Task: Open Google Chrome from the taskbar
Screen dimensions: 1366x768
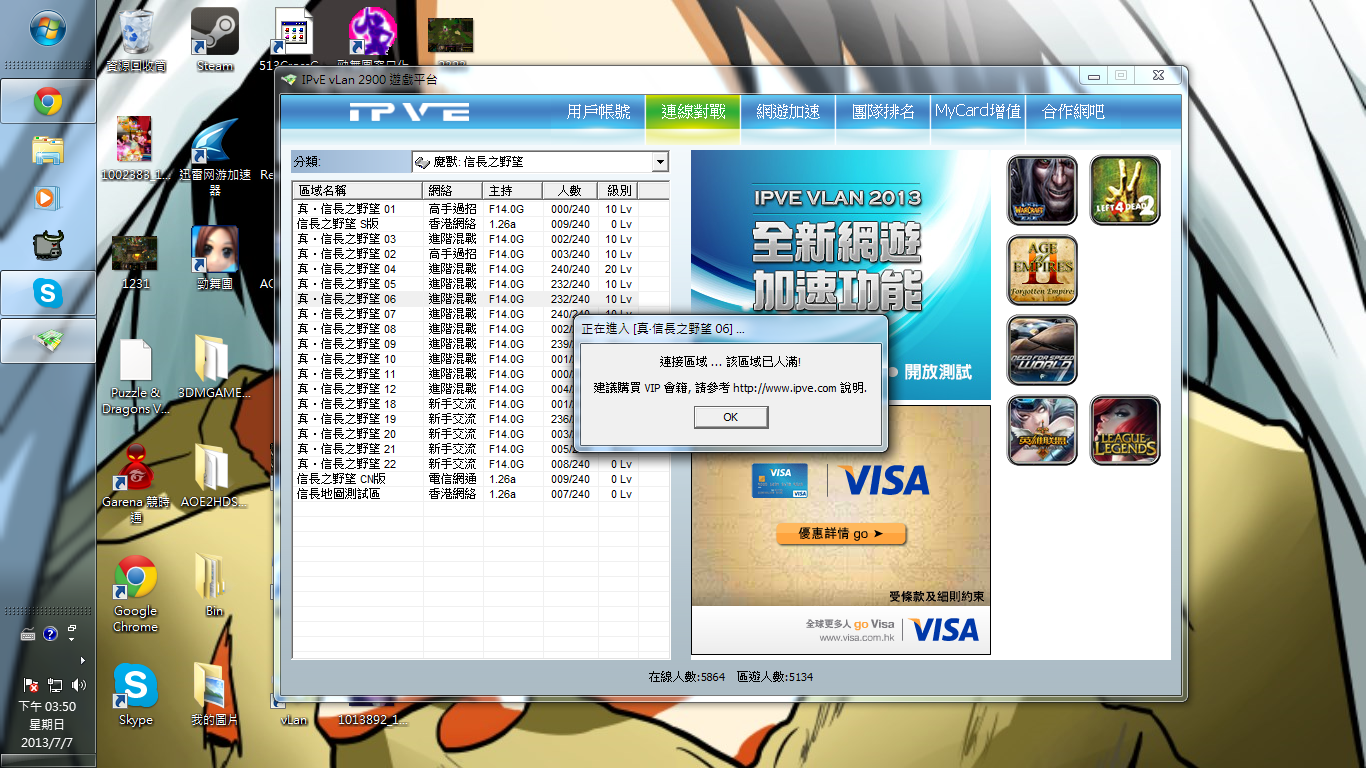Action: pos(47,101)
